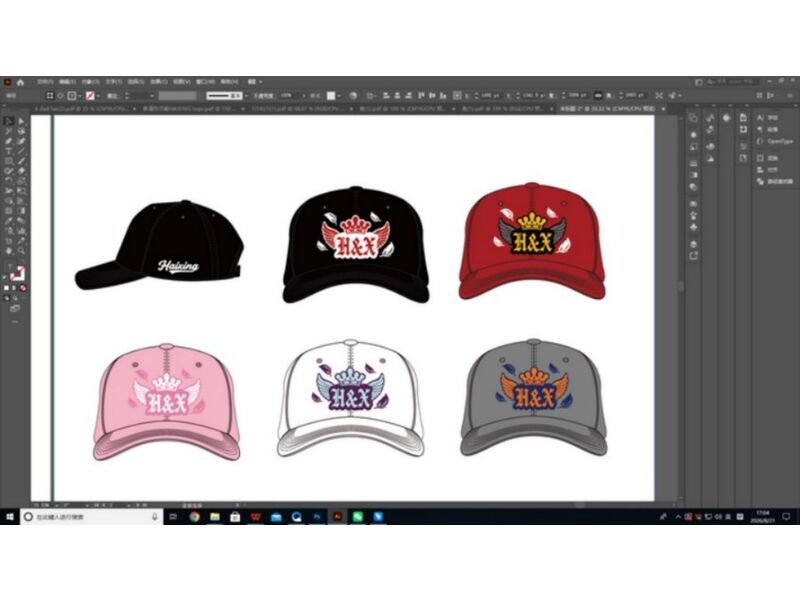
Task: Go to Illustrator Home screen icon
Action: [x=20, y=82]
